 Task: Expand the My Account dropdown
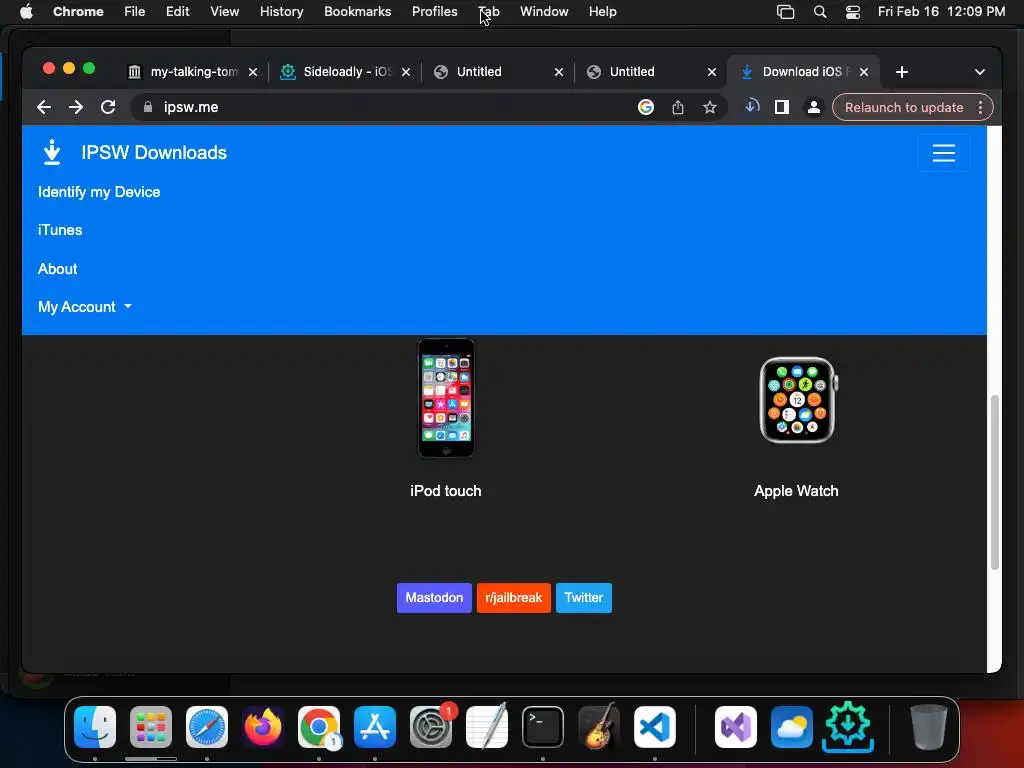pos(85,307)
